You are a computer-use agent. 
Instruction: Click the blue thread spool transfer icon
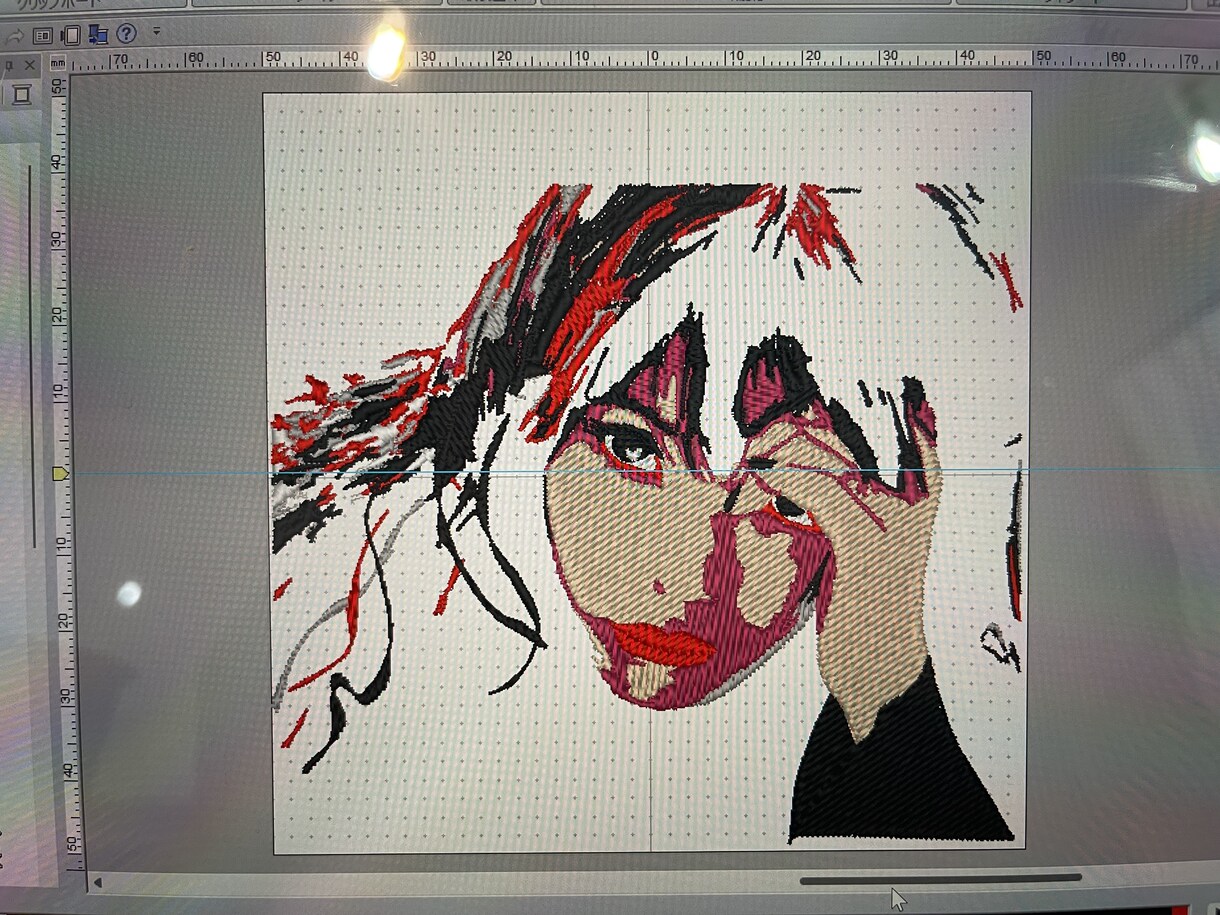[98, 35]
